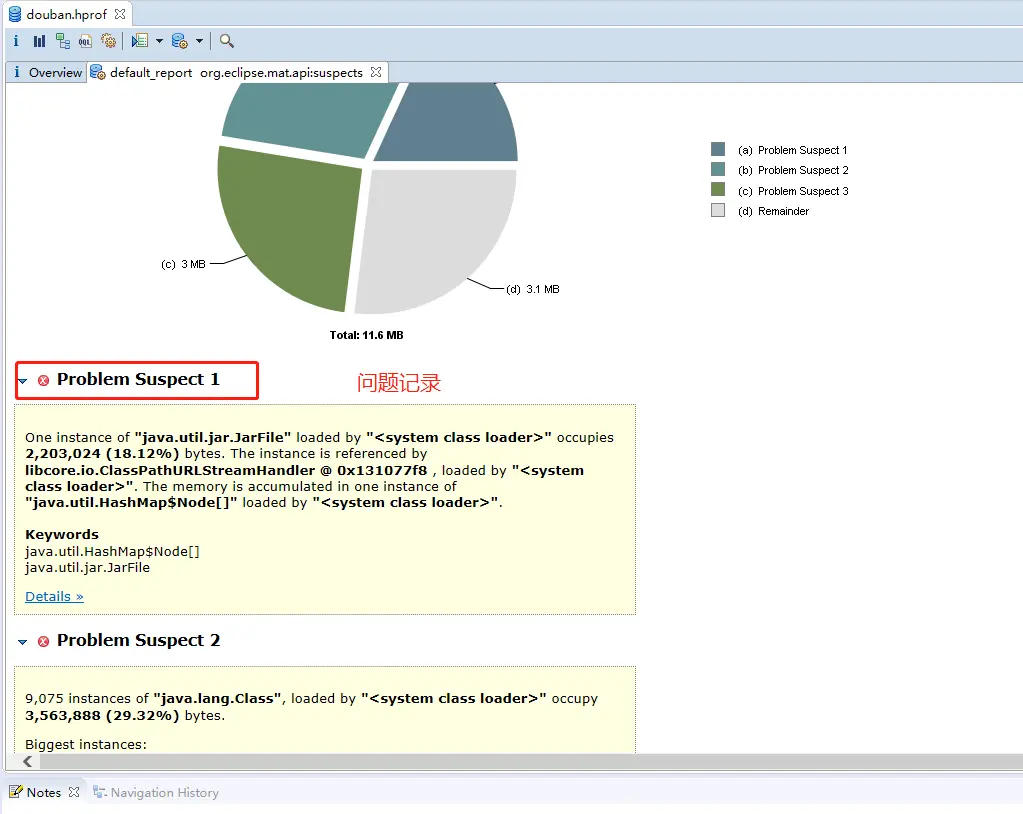Click the "(c) 3 MB" pie label
Image resolution: width=1023 pixels, height=814 pixels.
[183, 264]
